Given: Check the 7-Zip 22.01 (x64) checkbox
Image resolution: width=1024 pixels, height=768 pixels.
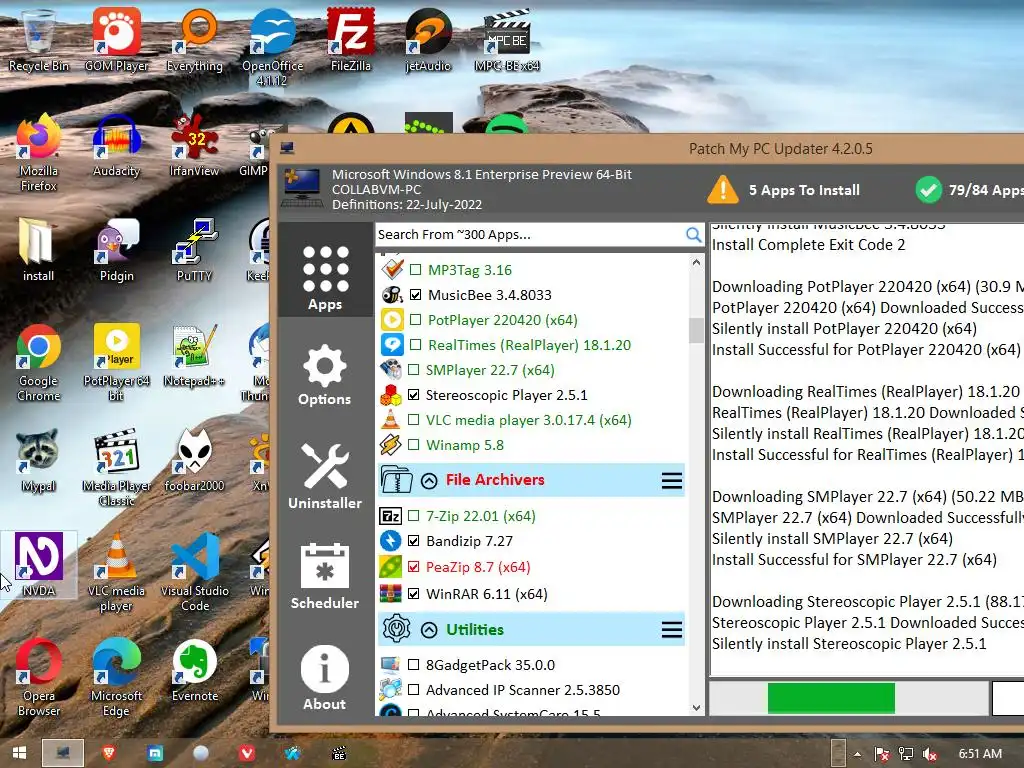Looking at the screenshot, I should [x=413, y=516].
